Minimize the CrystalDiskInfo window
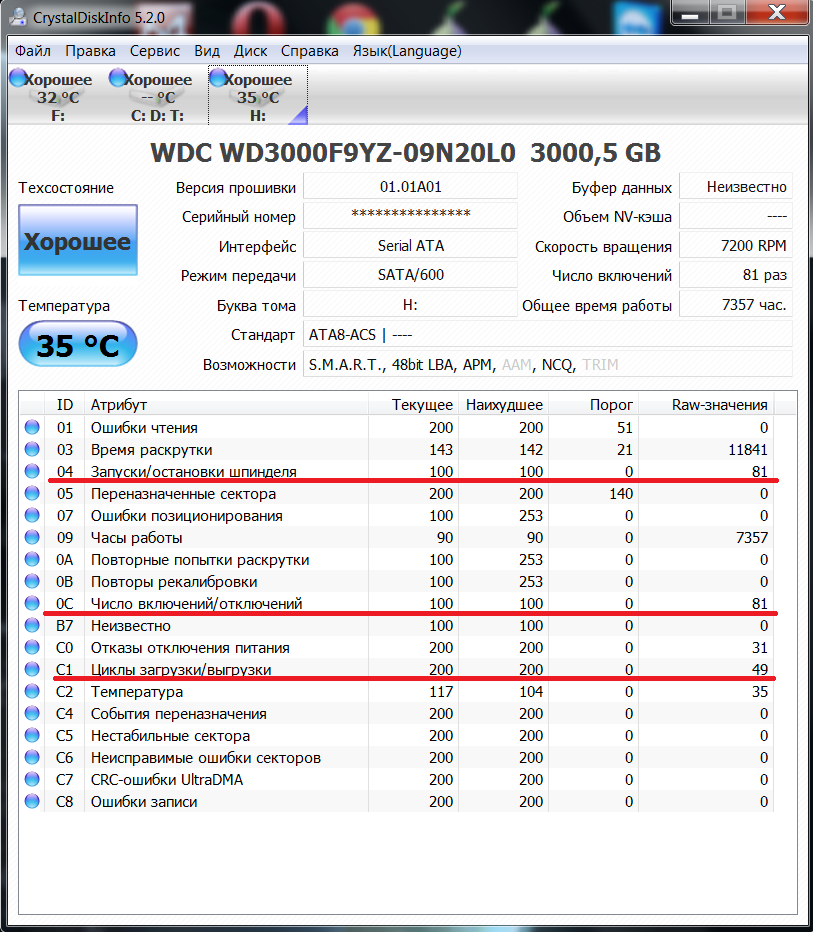 click(689, 14)
